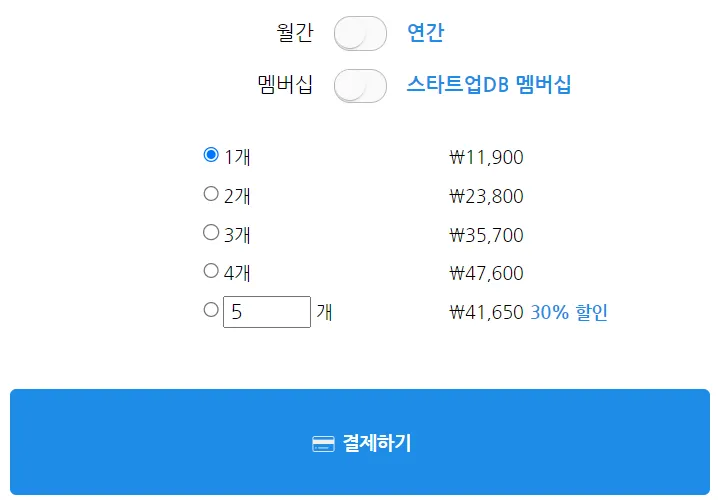Click the ₩35,700 price
This screenshot has width=718, height=500.
486,235
